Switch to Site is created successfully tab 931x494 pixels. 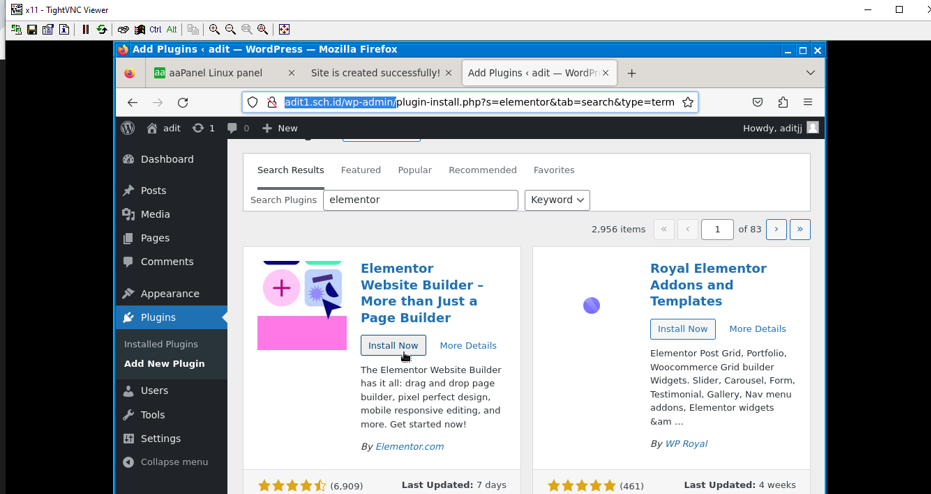375,73
